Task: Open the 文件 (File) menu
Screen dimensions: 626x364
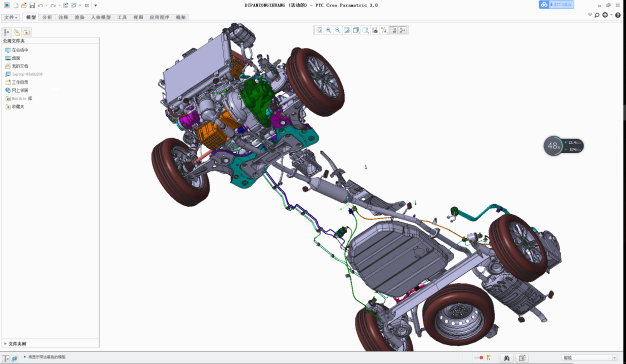Action: click(x=11, y=18)
